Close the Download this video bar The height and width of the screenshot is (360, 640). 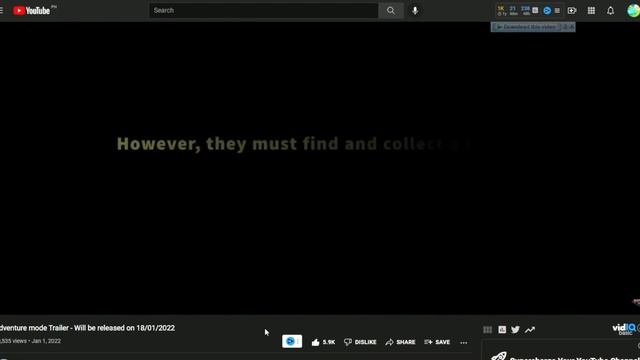coord(571,27)
